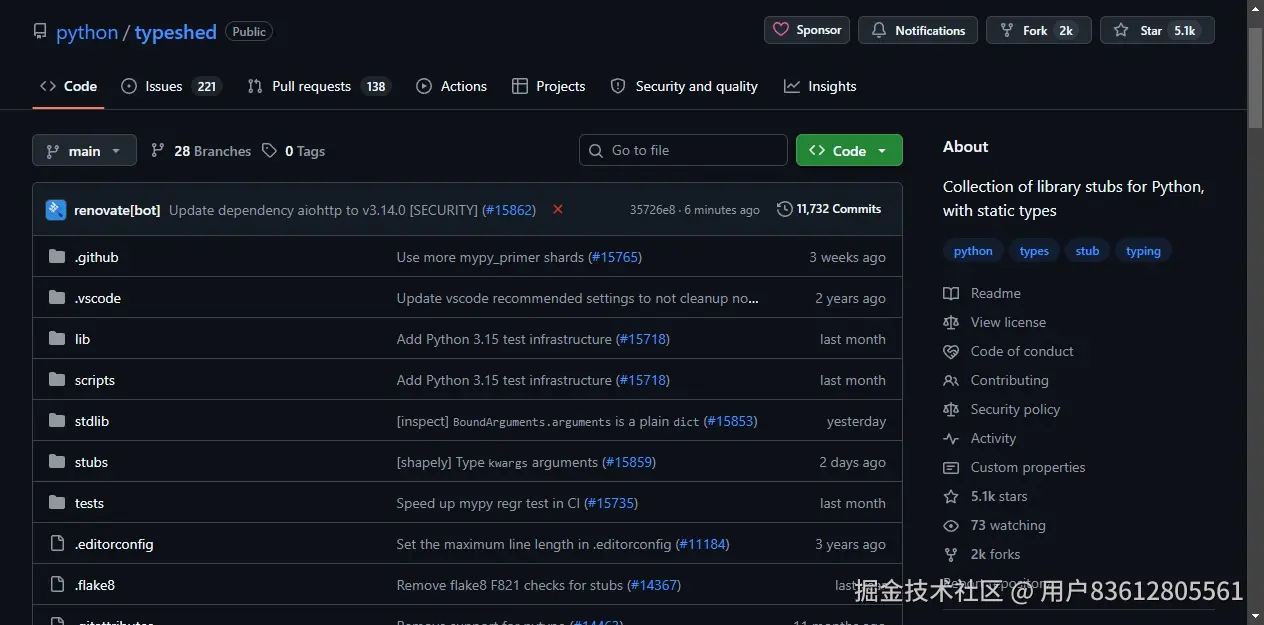The image size is (1264, 625).
Task: Open renovate[bot] author link
Action: point(117,210)
